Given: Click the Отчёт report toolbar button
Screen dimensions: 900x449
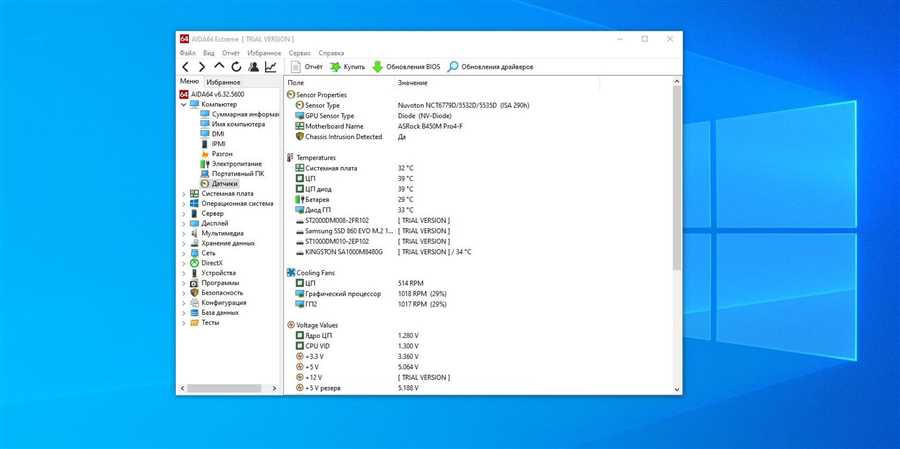Looking at the screenshot, I should (307, 67).
